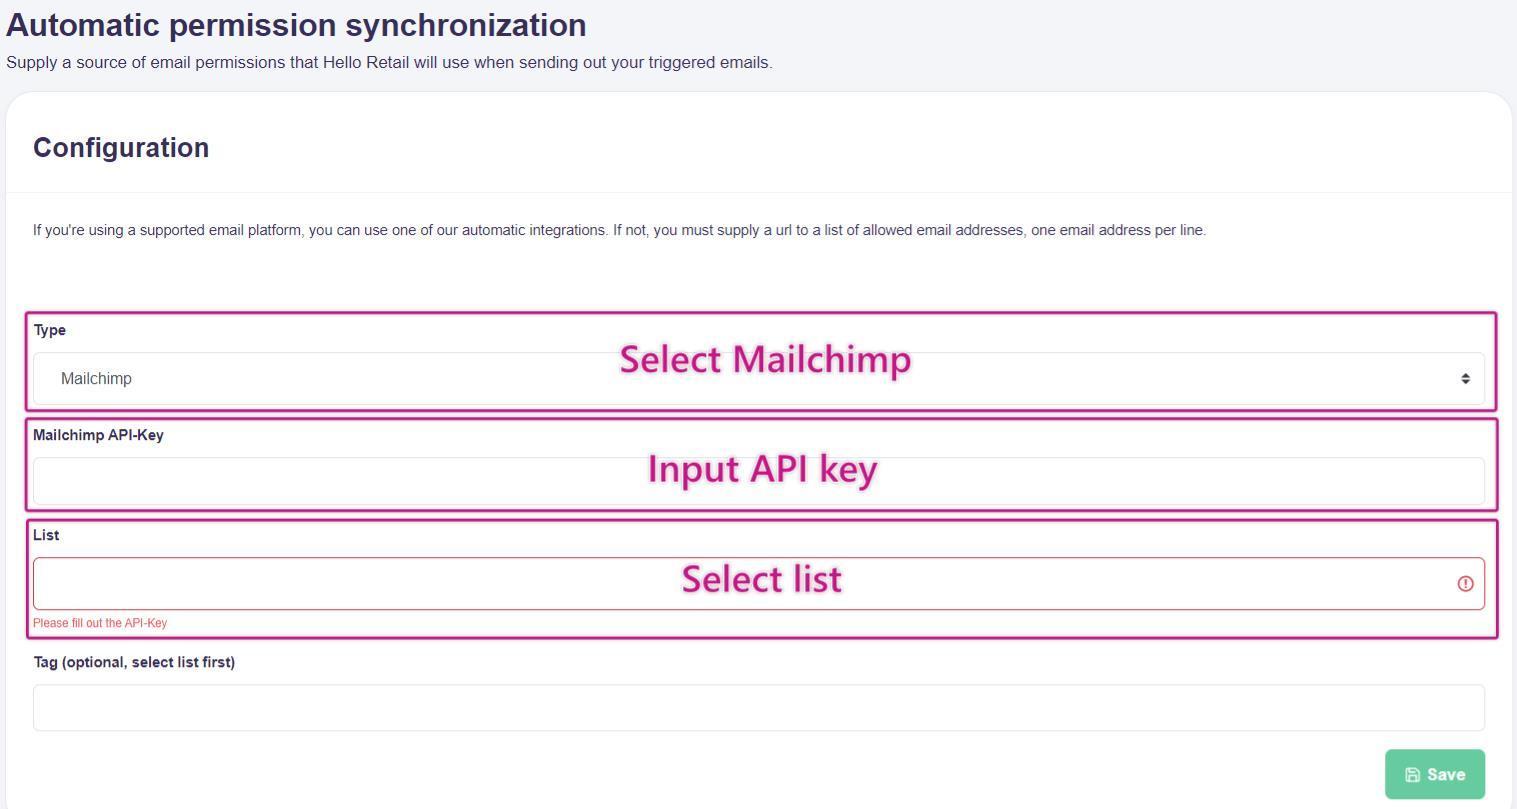1517x809 pixels.
Task: Focus the Mailchimp API-Key input field
Action: point(300,482)
